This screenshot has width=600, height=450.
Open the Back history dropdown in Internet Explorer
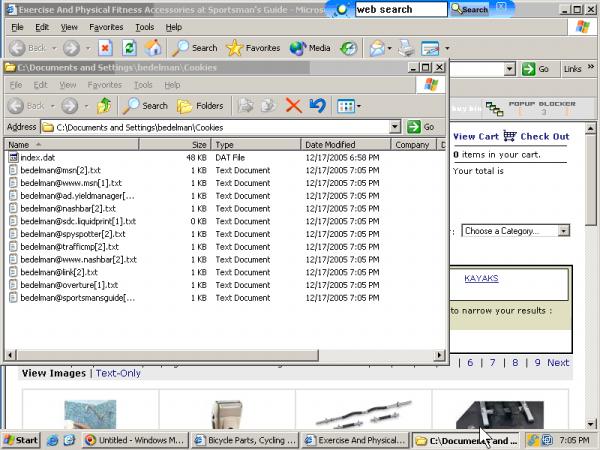54,48
